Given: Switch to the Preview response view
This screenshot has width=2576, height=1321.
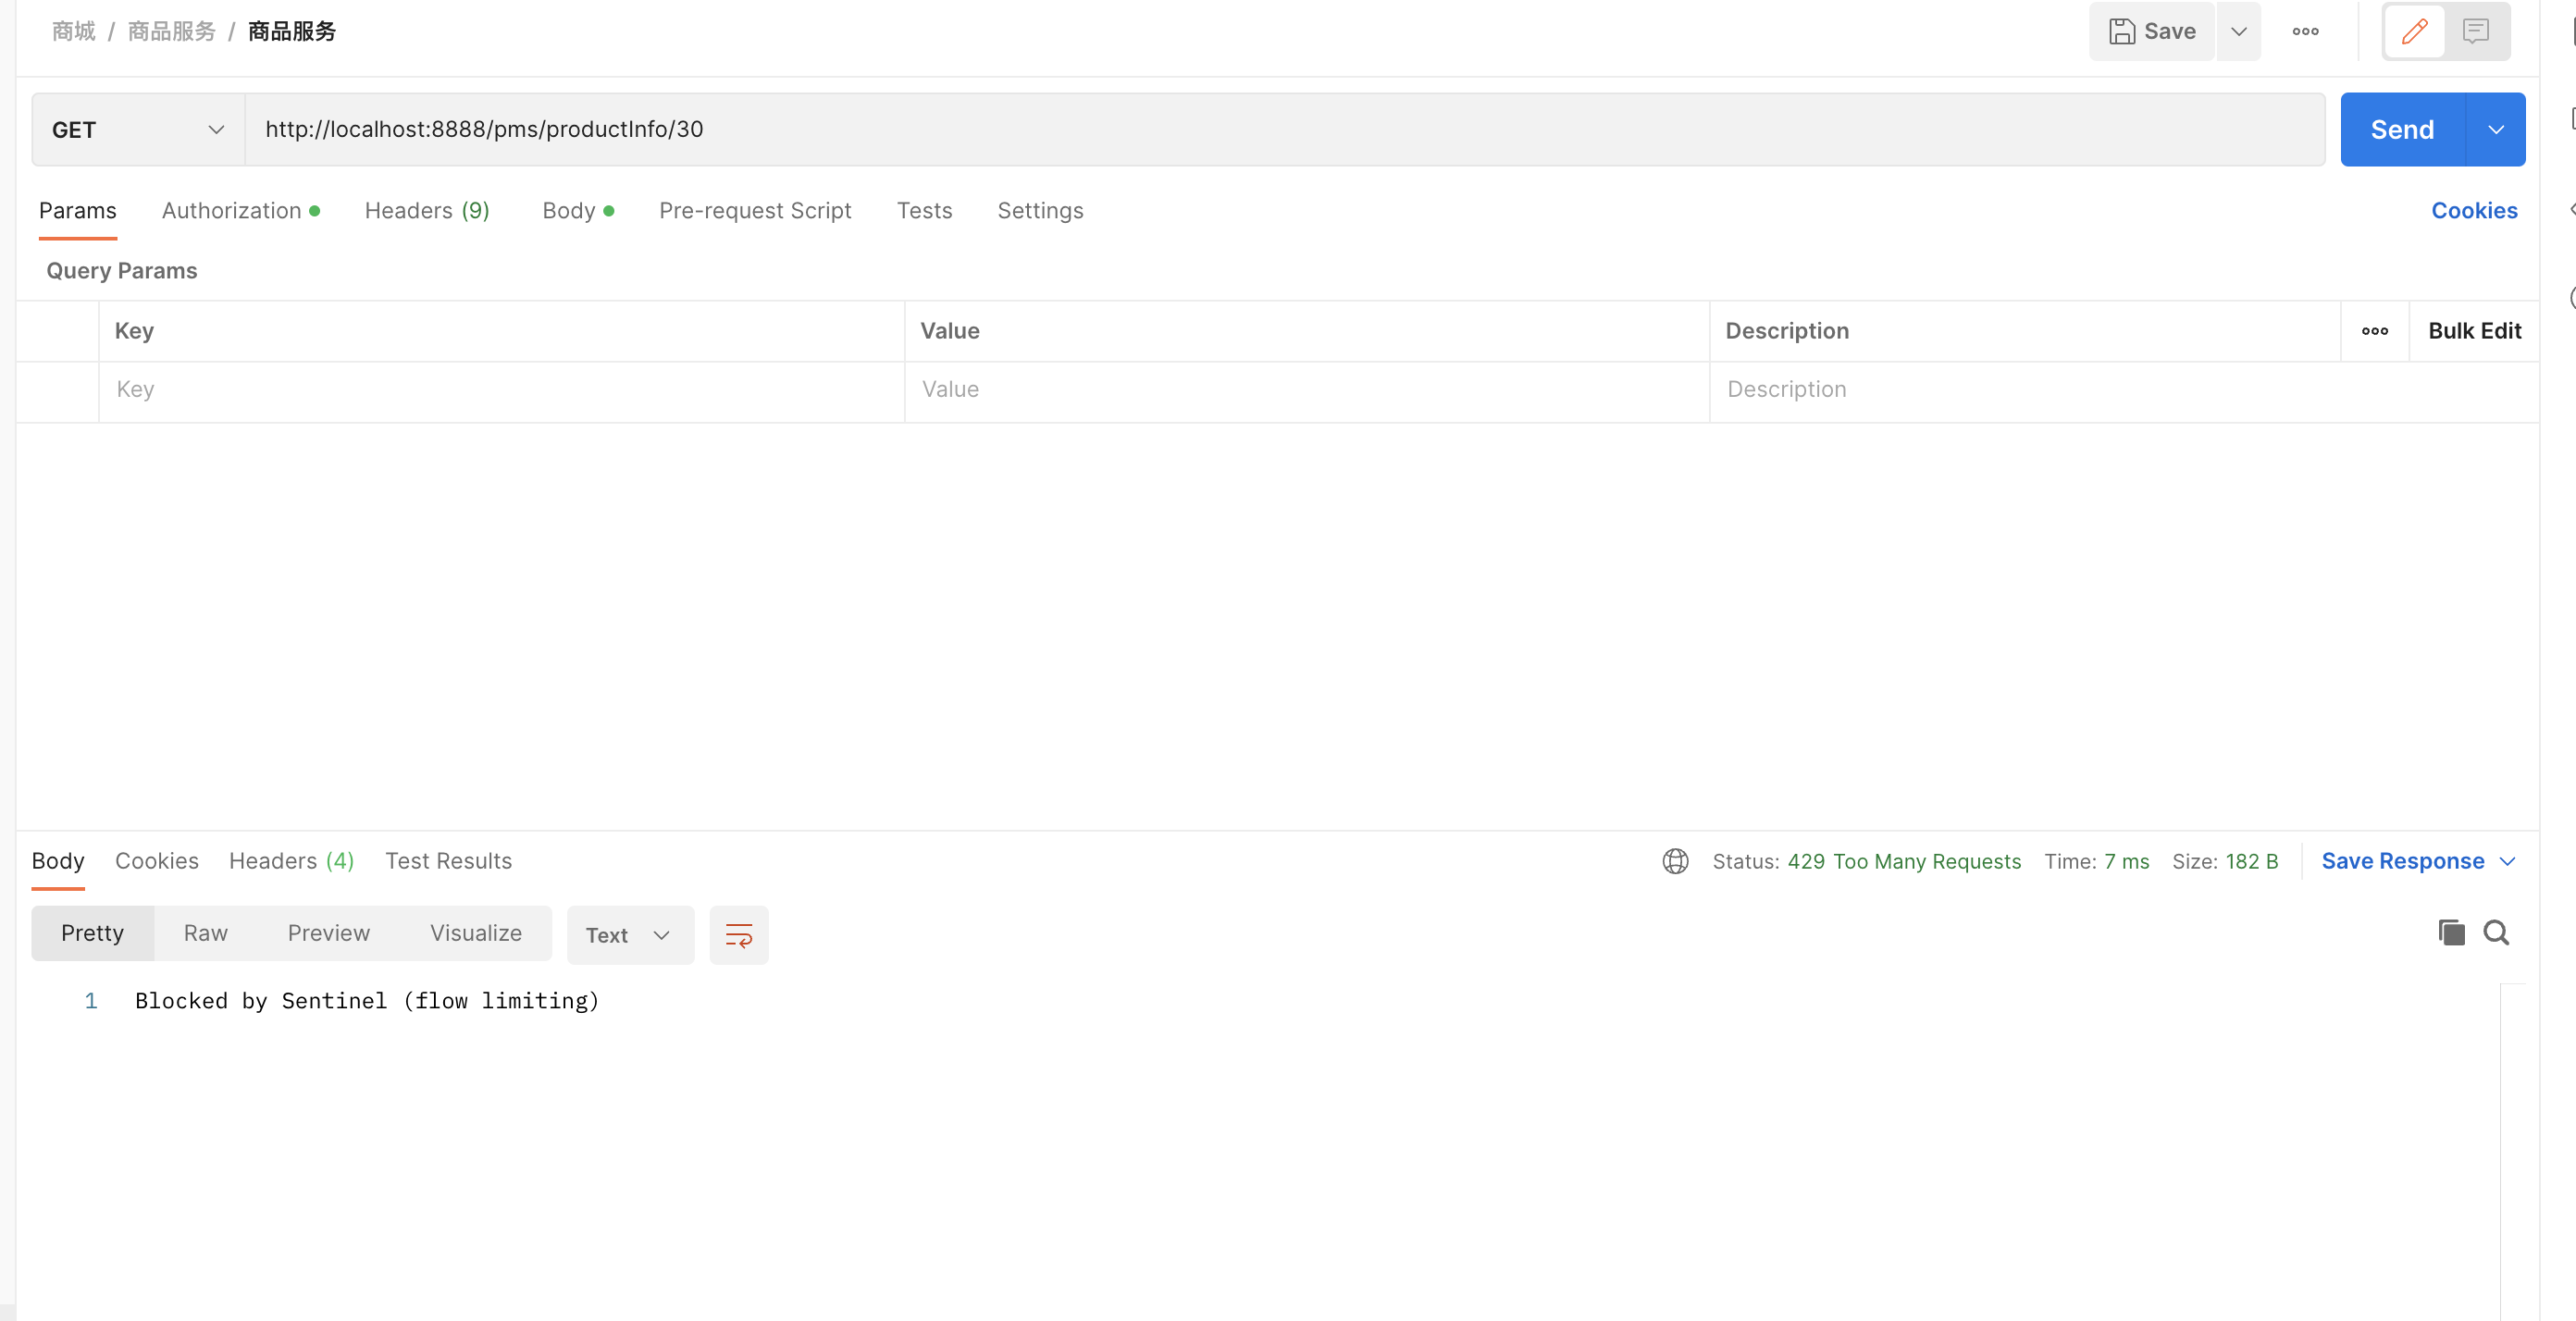Looking at the screenshot, I should click(x=328, y=933).
